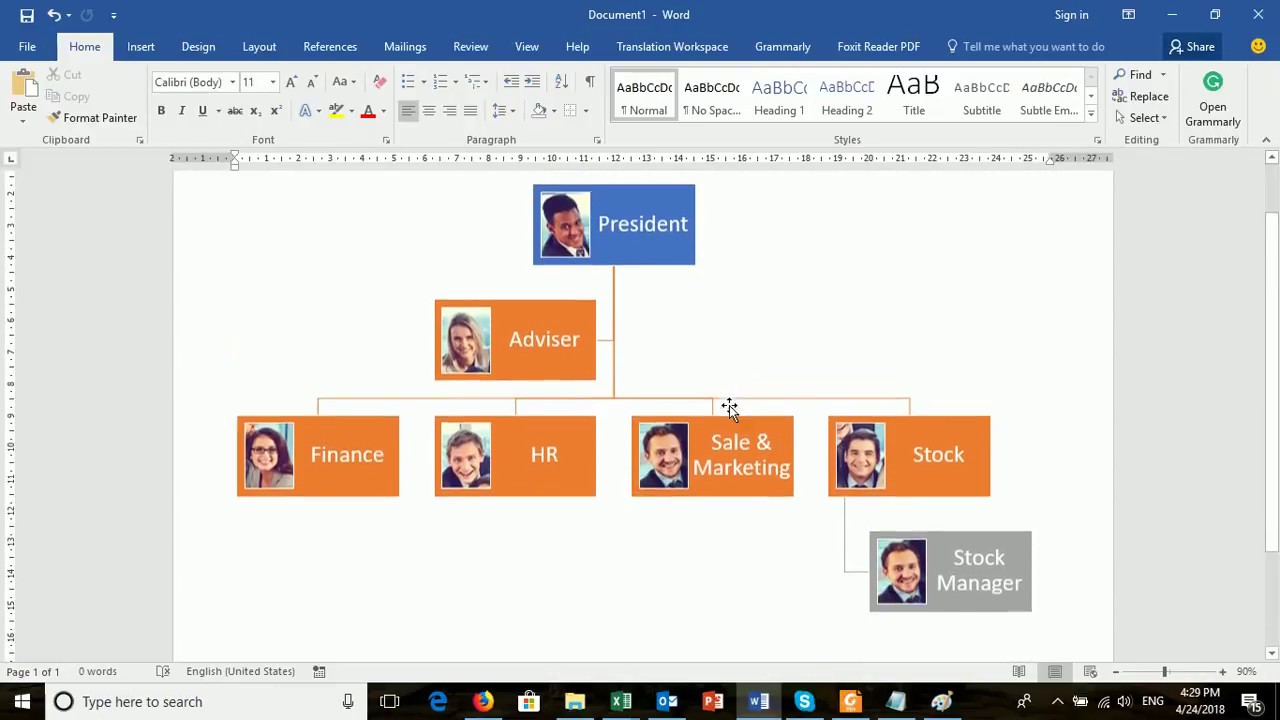Apply superscript formatting
Viewport: 1280px width, 720px height.
(x=276, y=111)
